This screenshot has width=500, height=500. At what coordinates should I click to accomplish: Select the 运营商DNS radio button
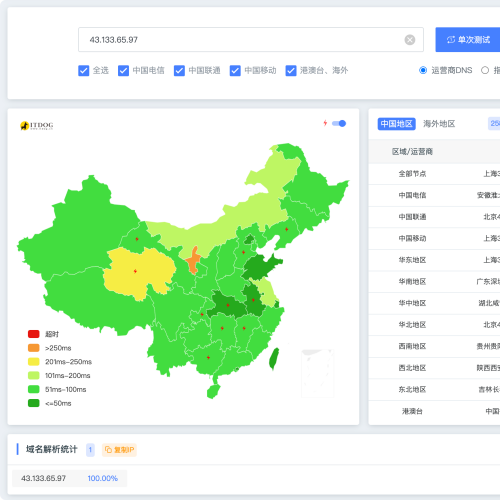[x=423, y=70]
